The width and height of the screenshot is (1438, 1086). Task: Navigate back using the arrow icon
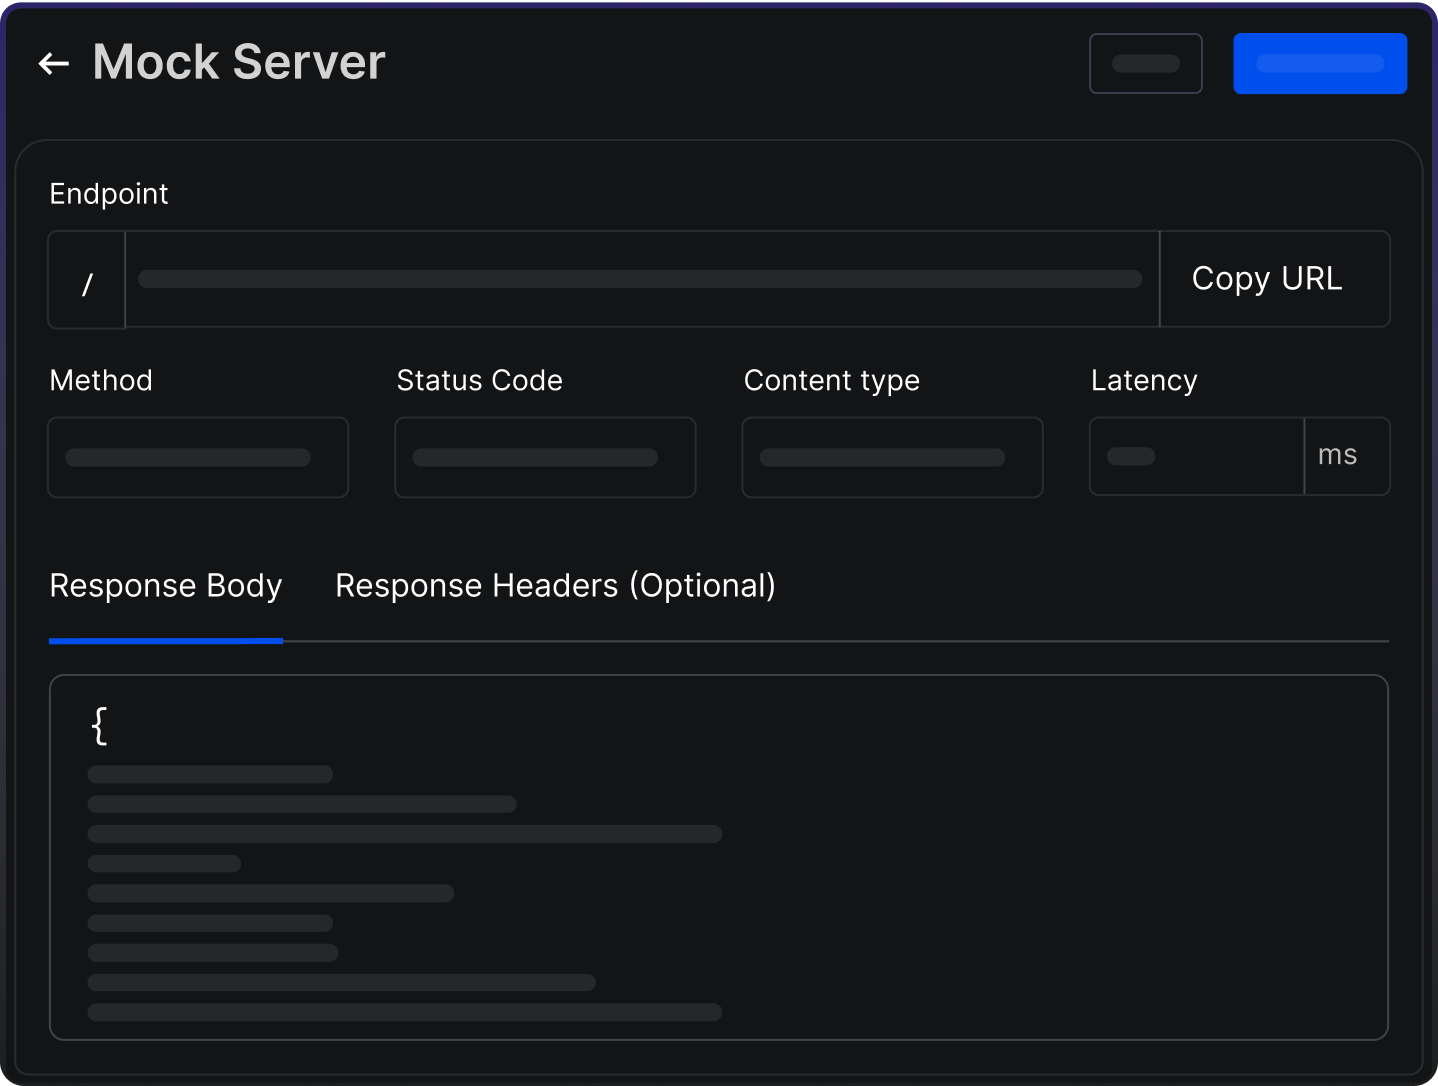point(53,63)
